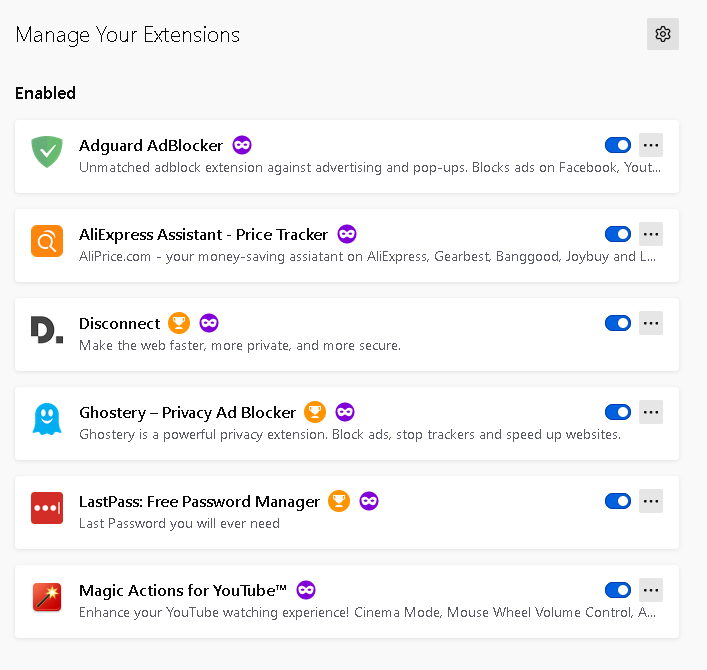Select the Adguard AdBlocker description text
Viewport: 707px width, 670px height.
(x=370, y=168)
